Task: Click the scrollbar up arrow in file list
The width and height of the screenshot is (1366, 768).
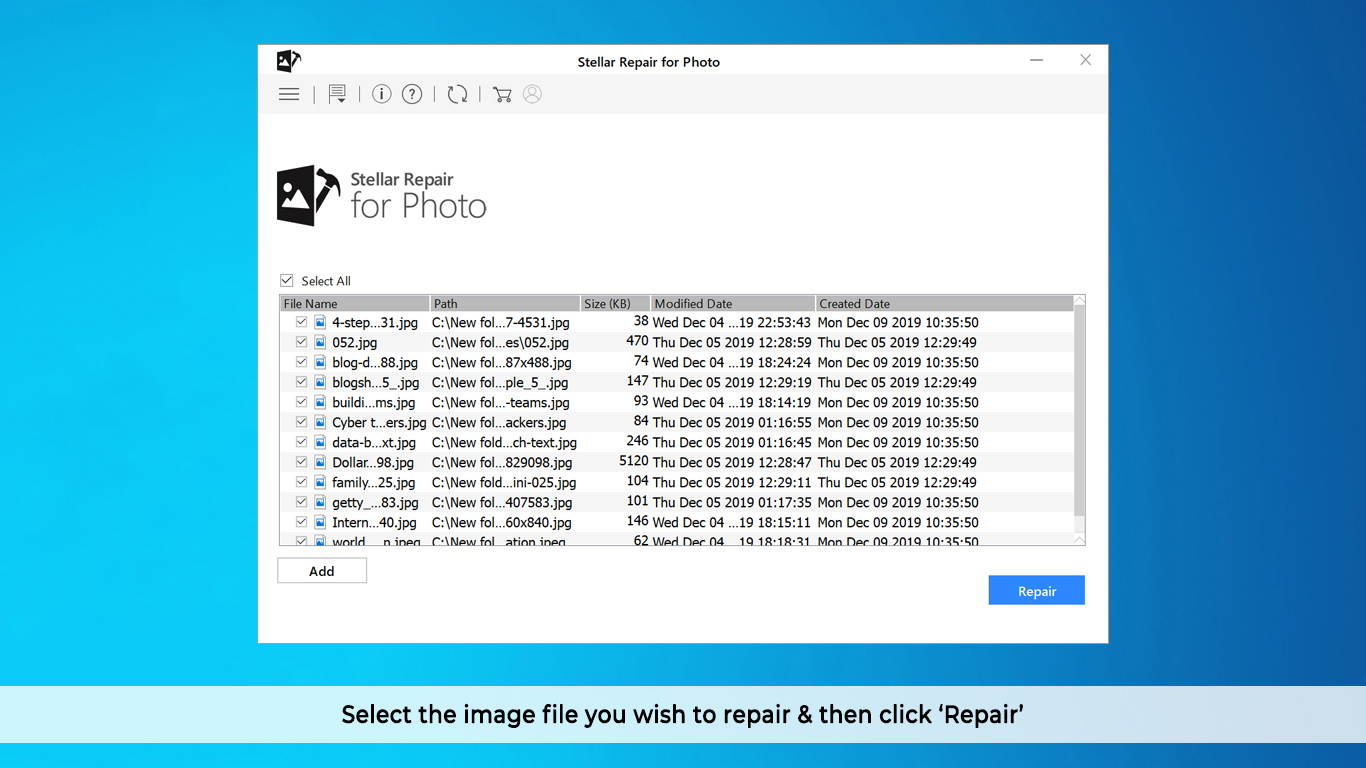Action: click(x=1079, y=301)
